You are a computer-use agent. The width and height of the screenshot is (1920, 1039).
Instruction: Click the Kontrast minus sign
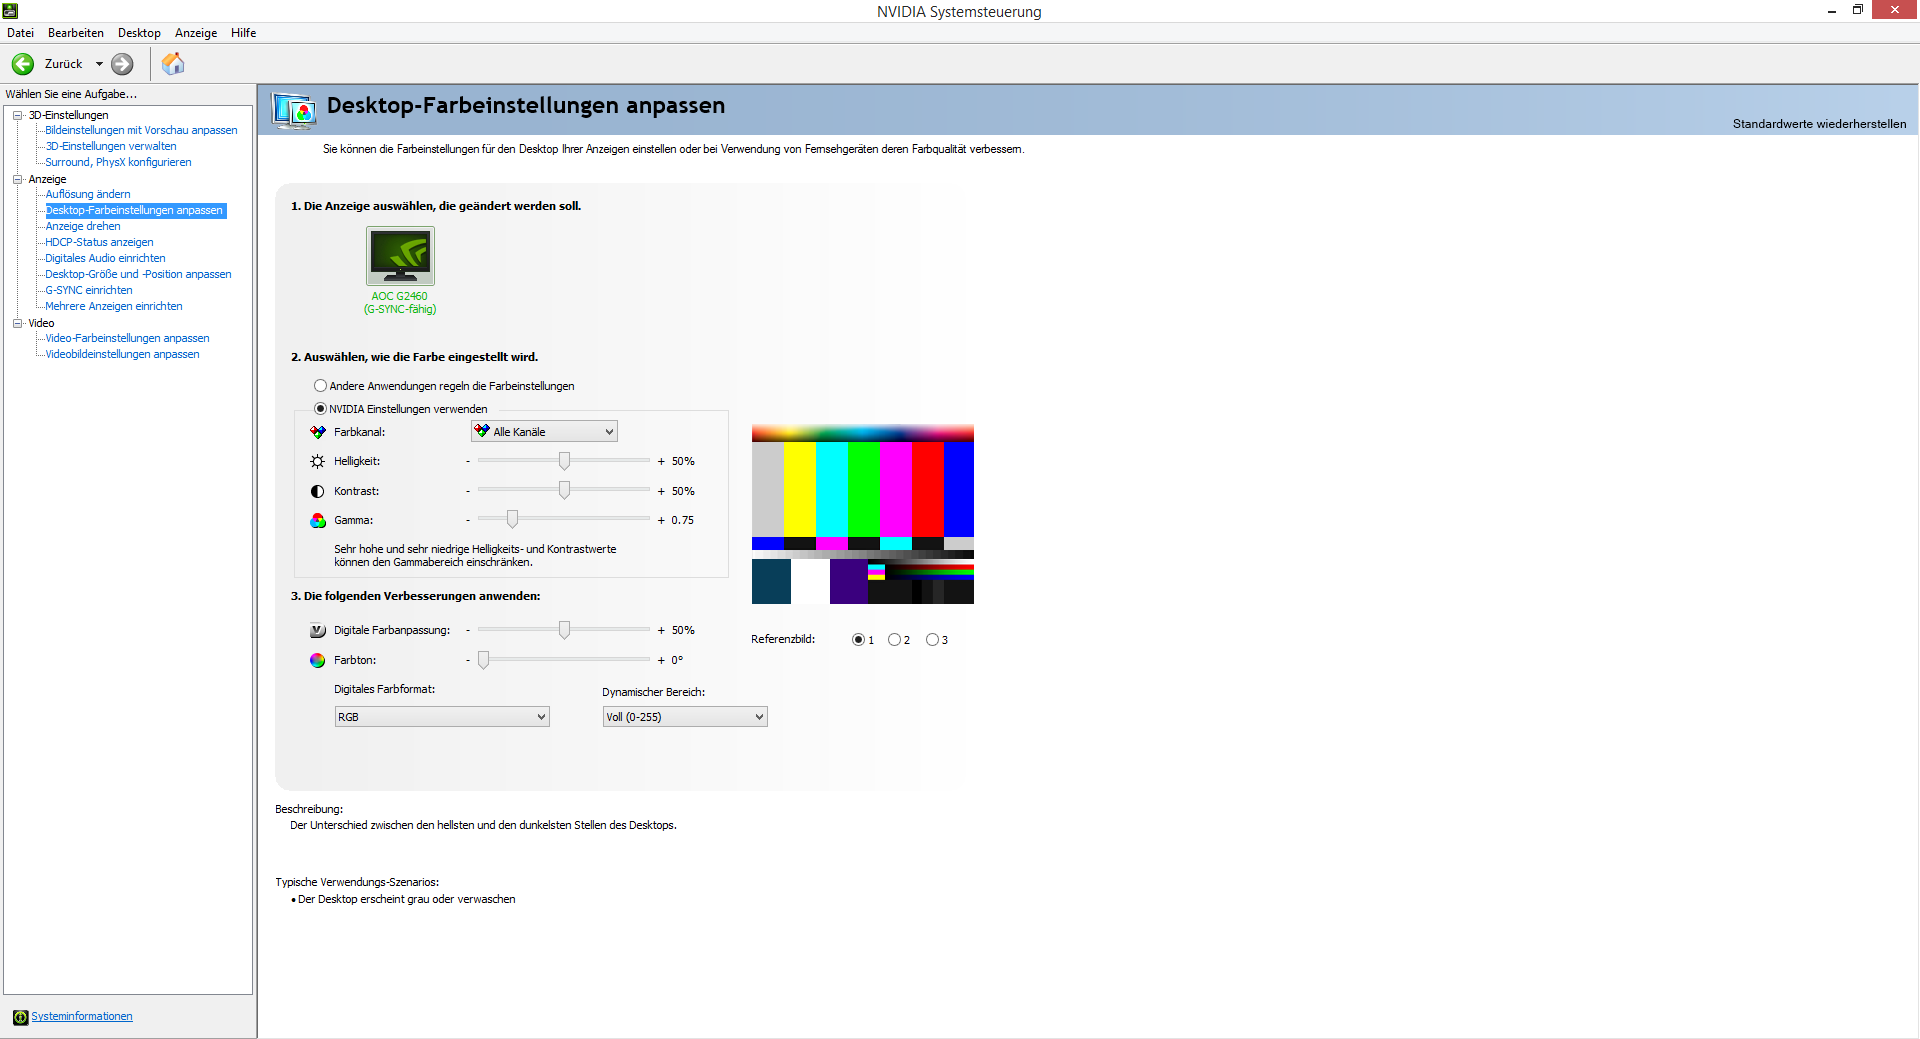click(x=468, y=492)
